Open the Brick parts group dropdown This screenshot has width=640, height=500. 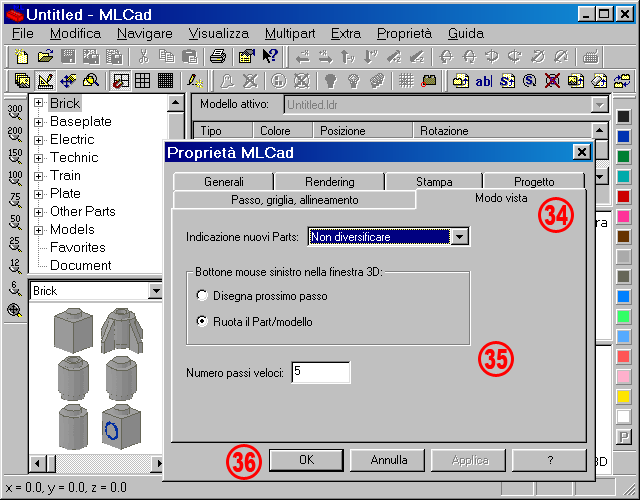[x=156, y=291]
